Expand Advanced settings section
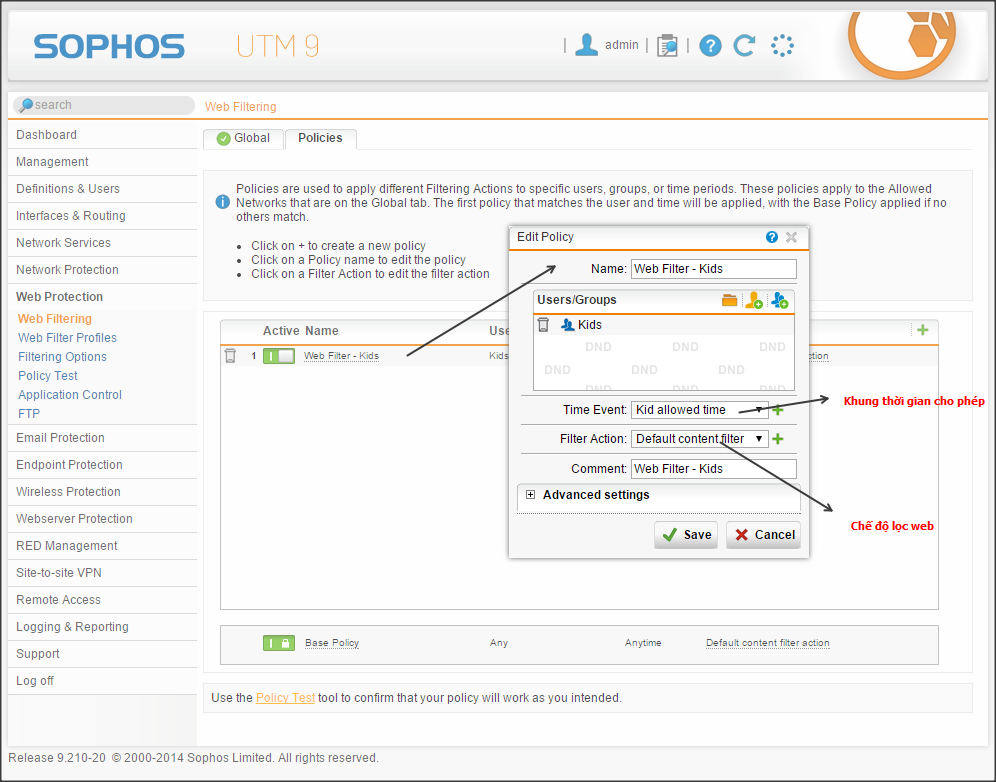 [x=530, y=495]
